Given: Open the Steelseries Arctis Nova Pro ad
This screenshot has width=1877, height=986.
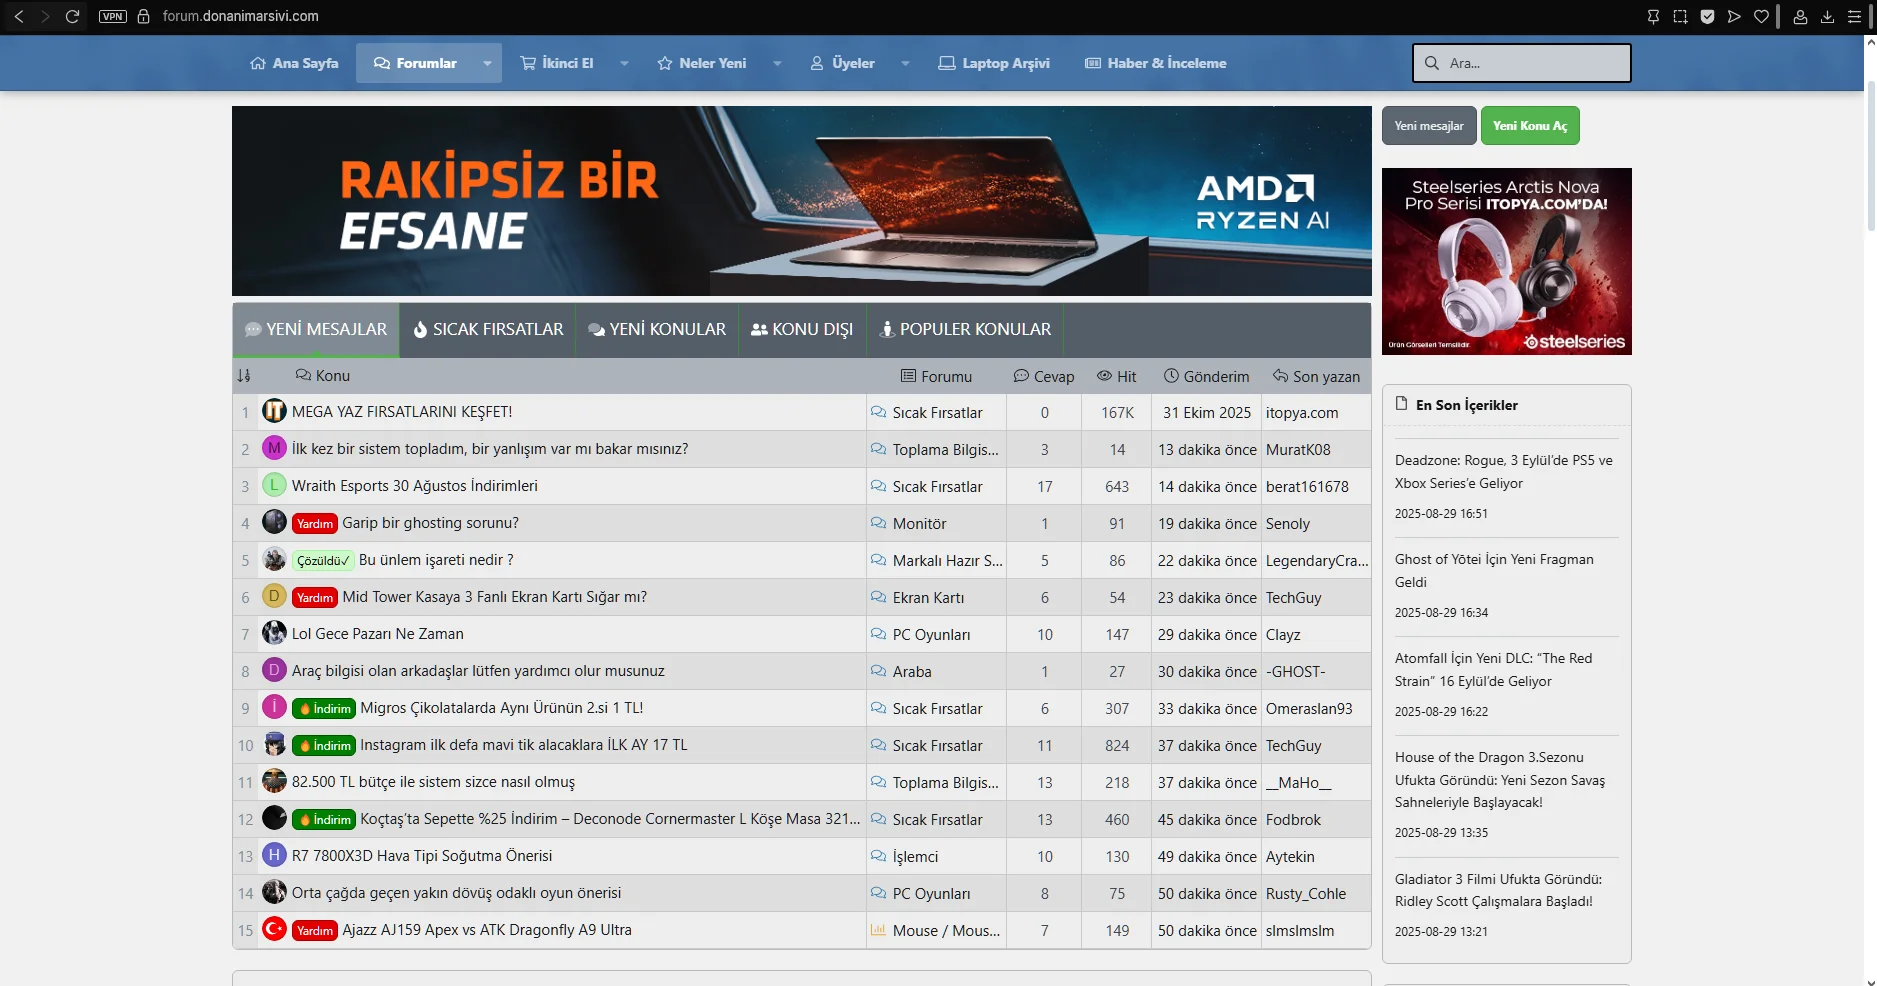Looking at the screenshot, I should (1507, 261).
